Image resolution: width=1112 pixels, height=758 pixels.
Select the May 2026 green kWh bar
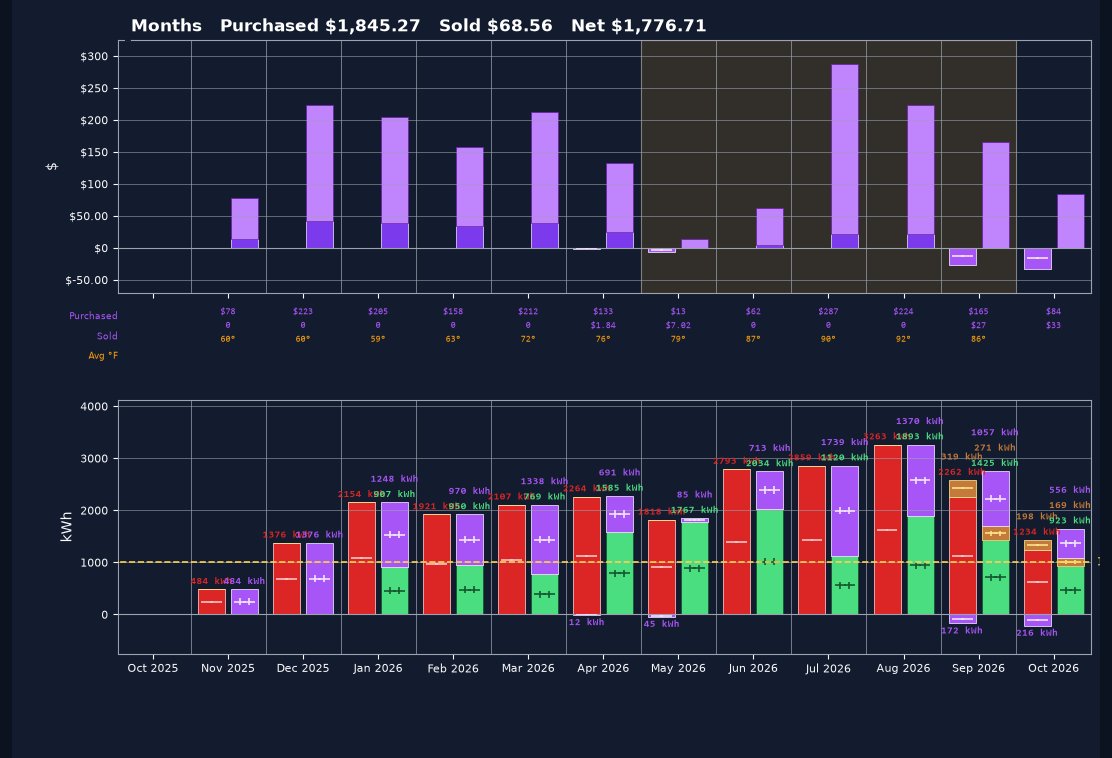point(695,569)
